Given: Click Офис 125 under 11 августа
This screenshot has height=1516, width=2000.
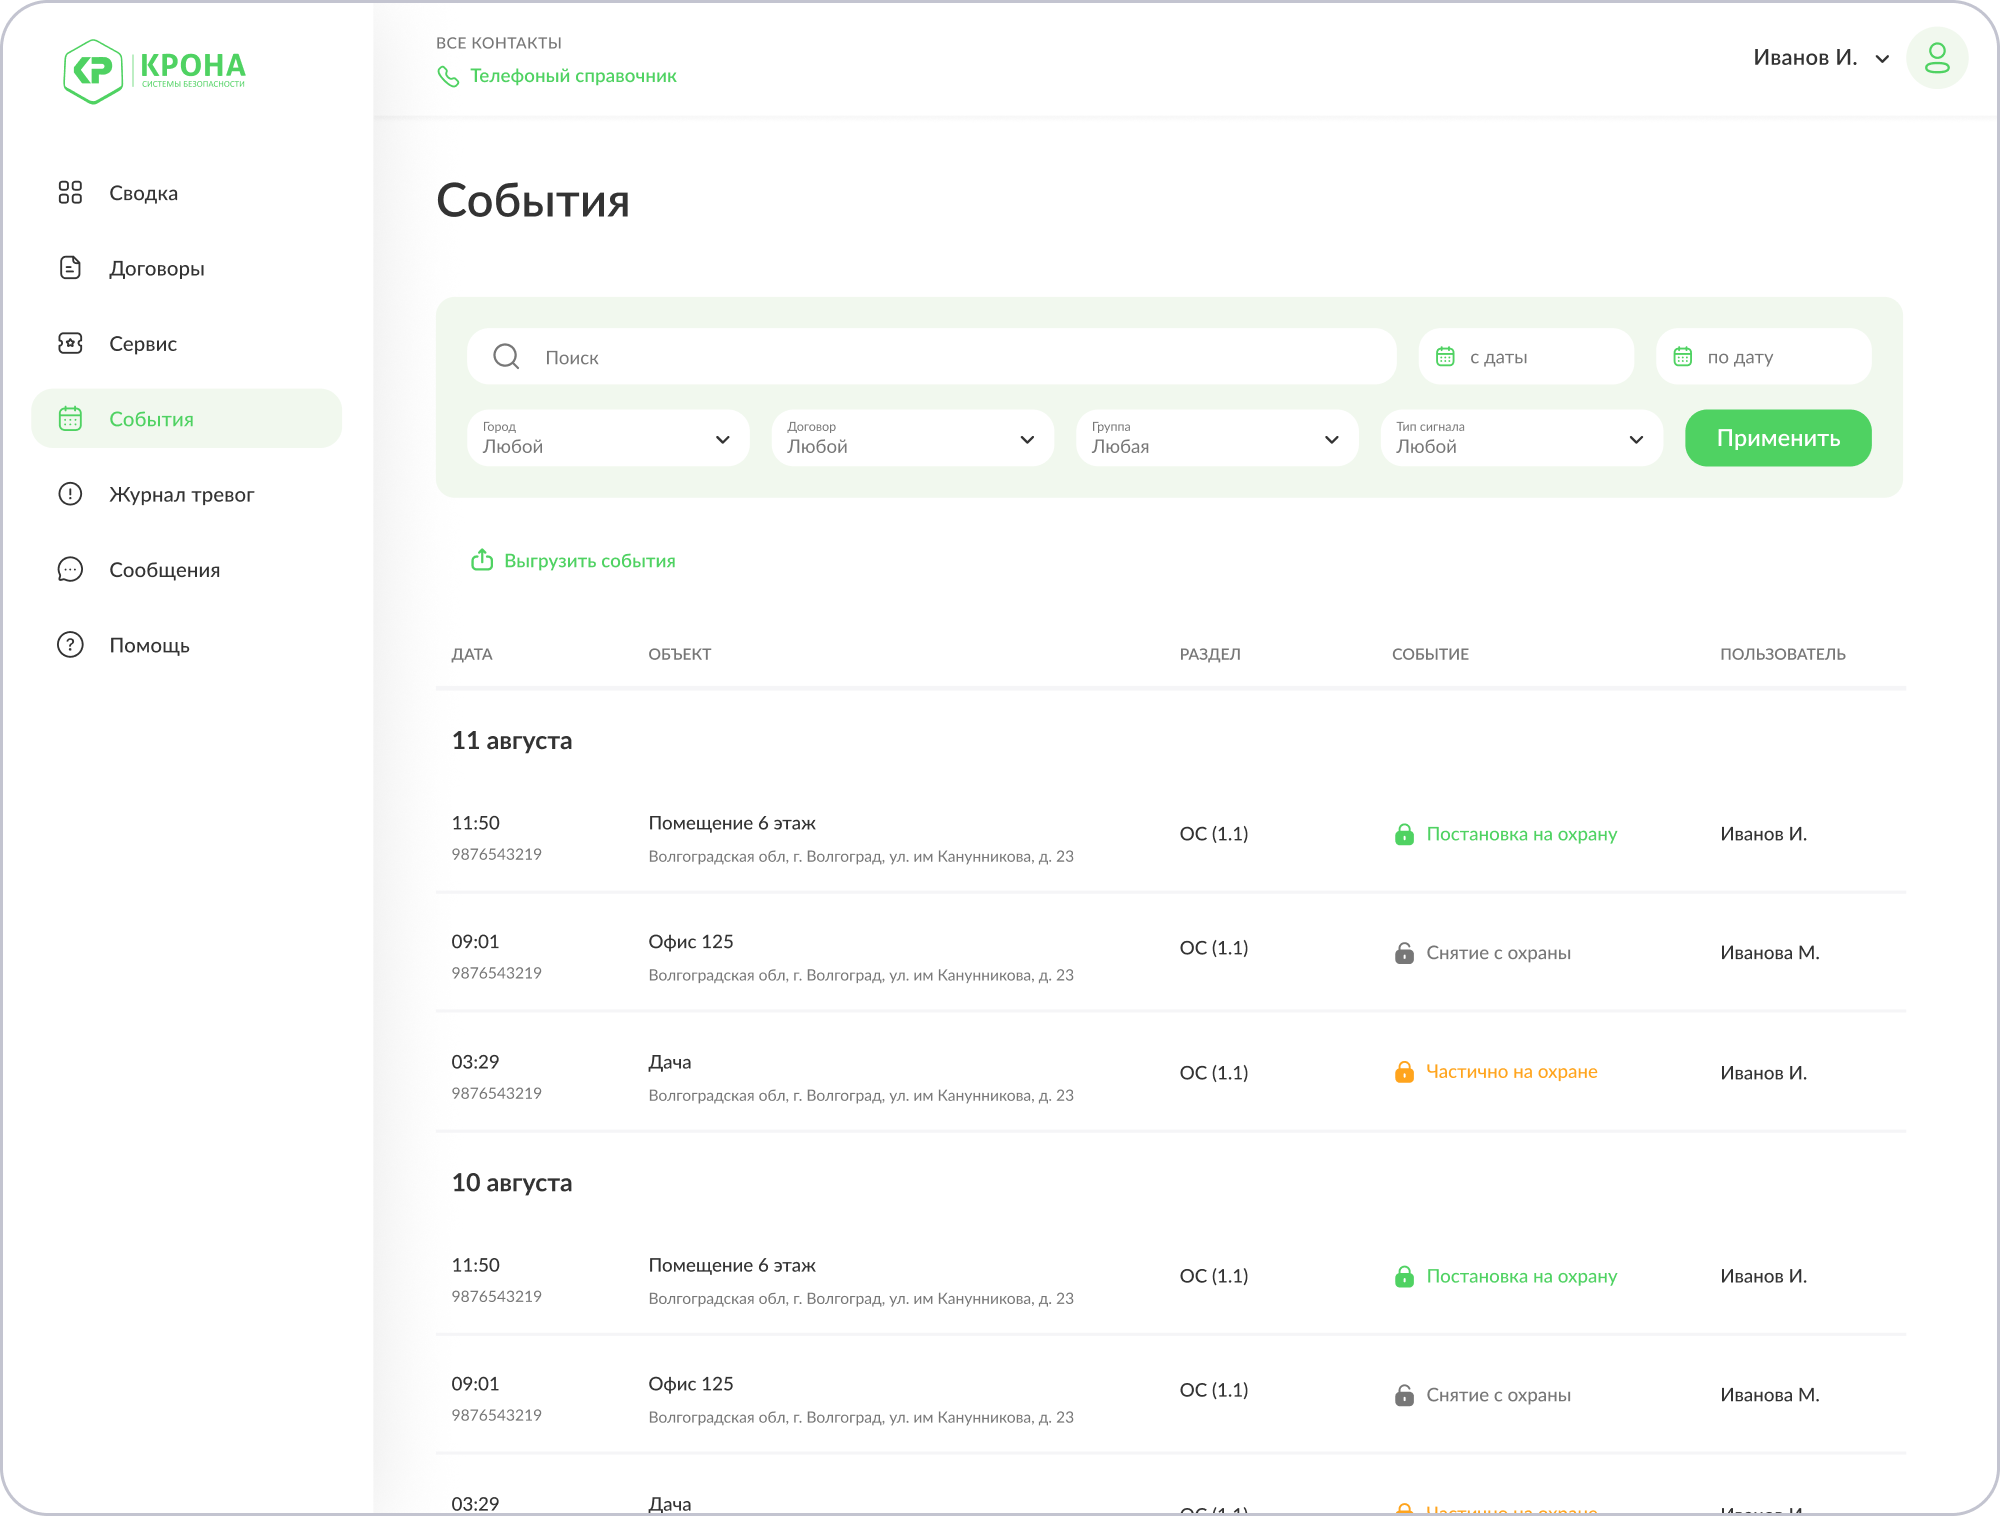Looking at the screenshot, I should pos(691,942).
